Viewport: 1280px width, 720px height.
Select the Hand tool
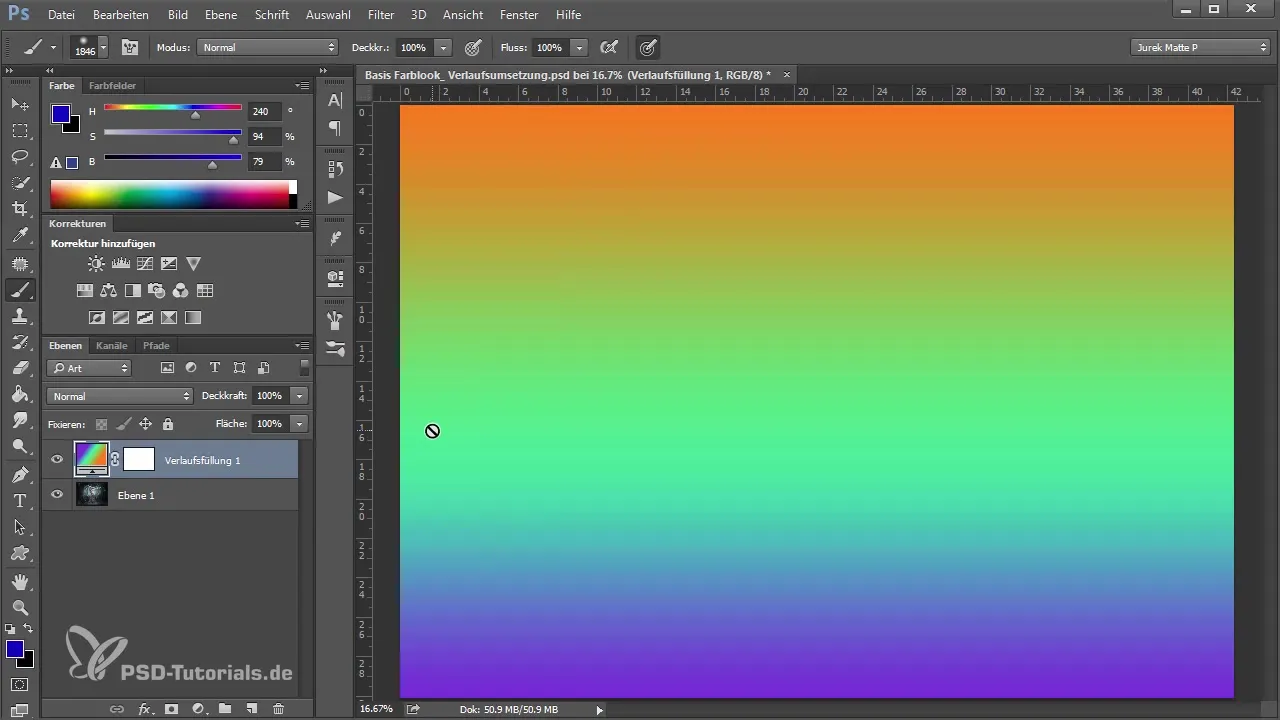pyautogui.click(x=19, y=581)
